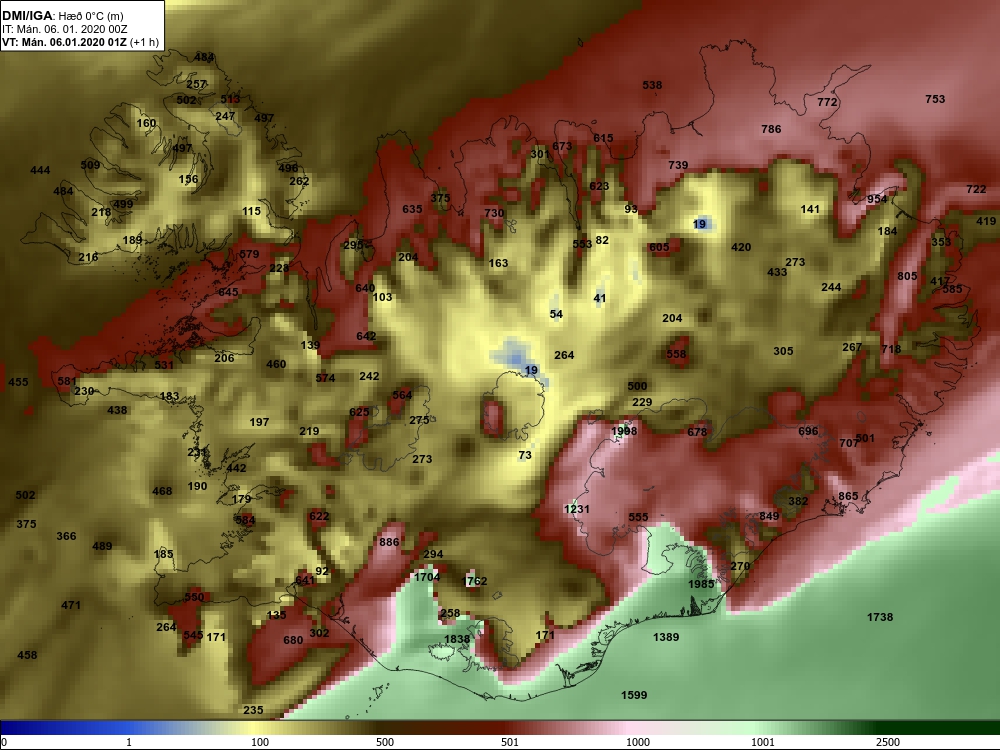Click the '54' value in the central highlands
This screenshot has height=750, width=1000.
556,314
